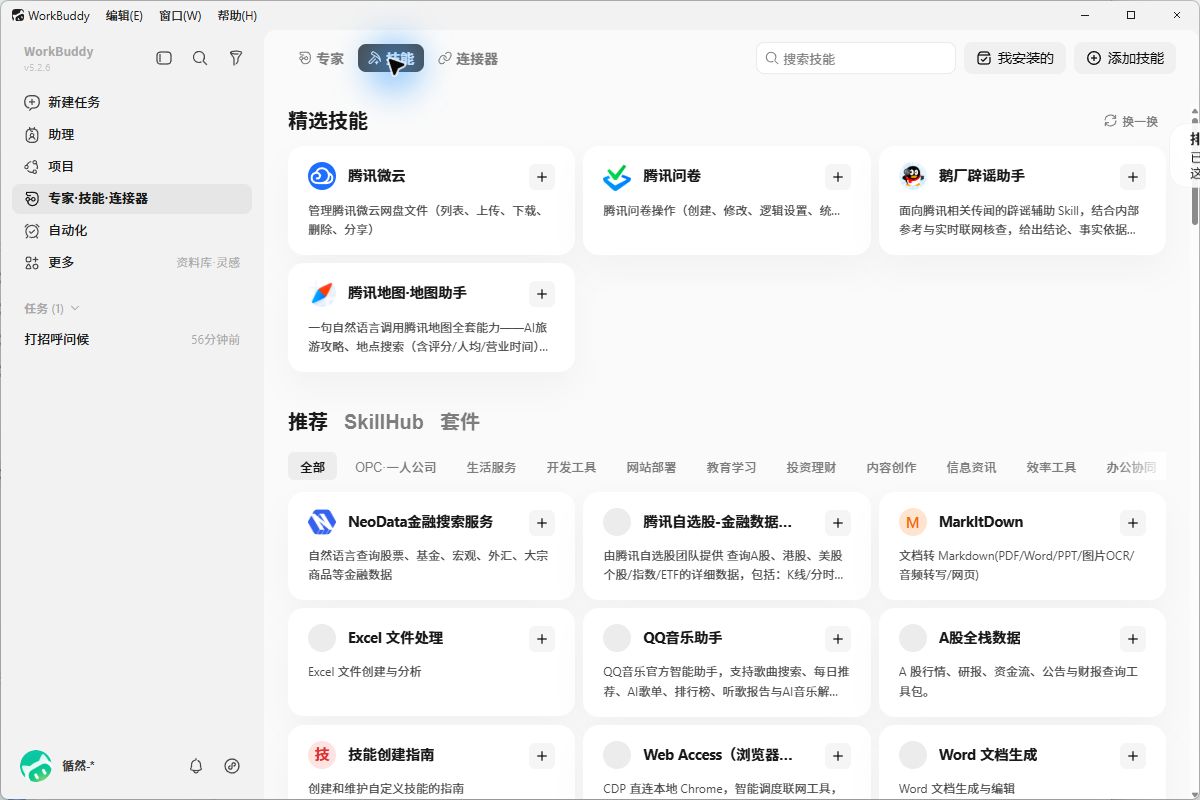Click the 我安装的 button
This screenshot has height=800, width=1200.
coord(1015,58)
